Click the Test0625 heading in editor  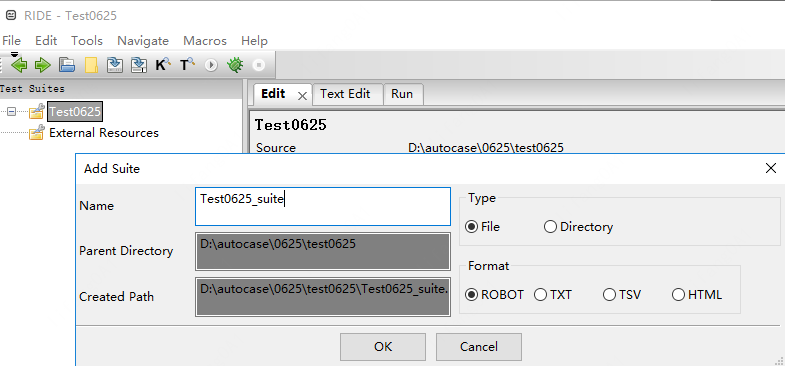[291, 125]
